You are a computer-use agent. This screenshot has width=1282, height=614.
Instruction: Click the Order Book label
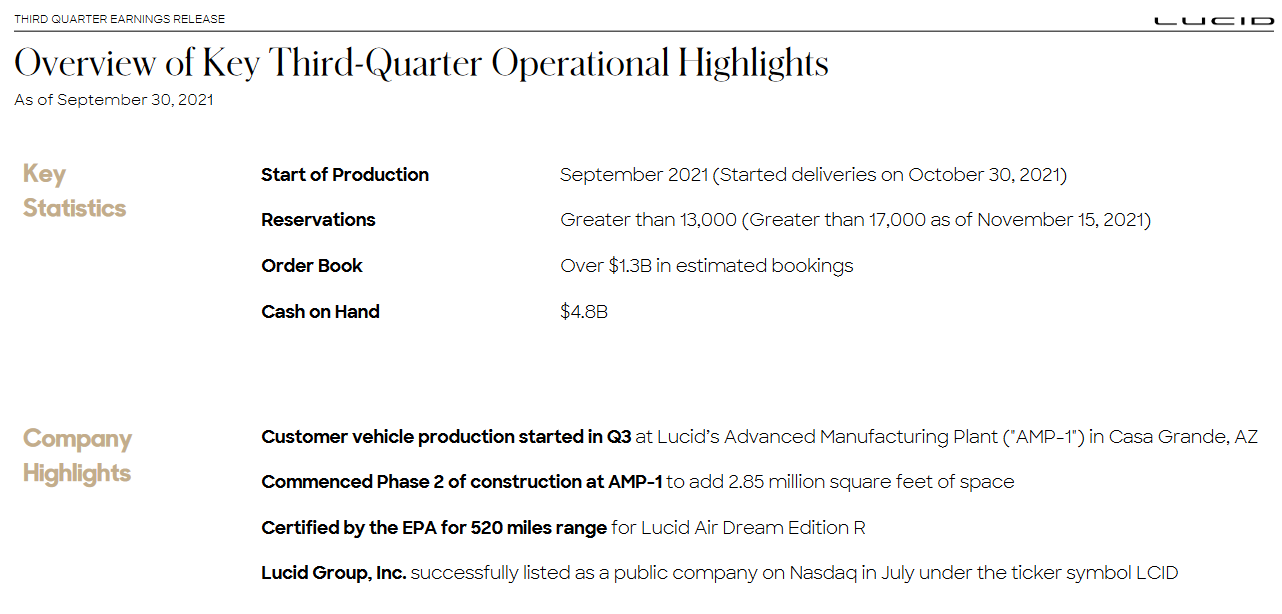click(x=312, y=266)
